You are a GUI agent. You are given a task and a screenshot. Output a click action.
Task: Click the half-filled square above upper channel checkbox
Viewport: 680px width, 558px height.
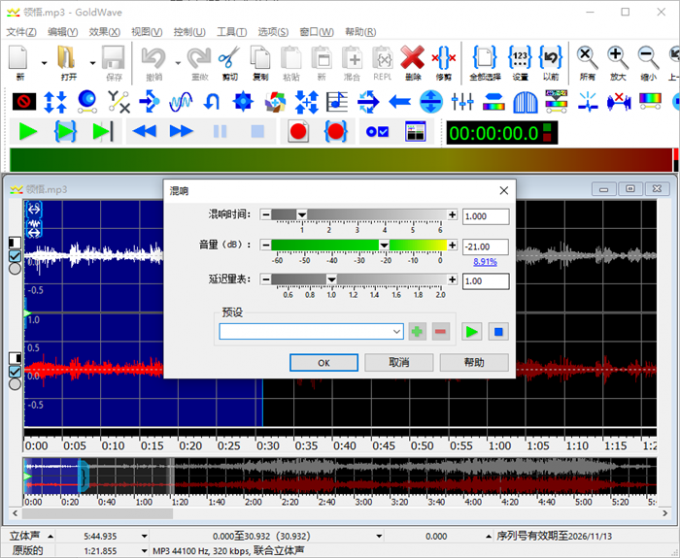pos(15,242)
